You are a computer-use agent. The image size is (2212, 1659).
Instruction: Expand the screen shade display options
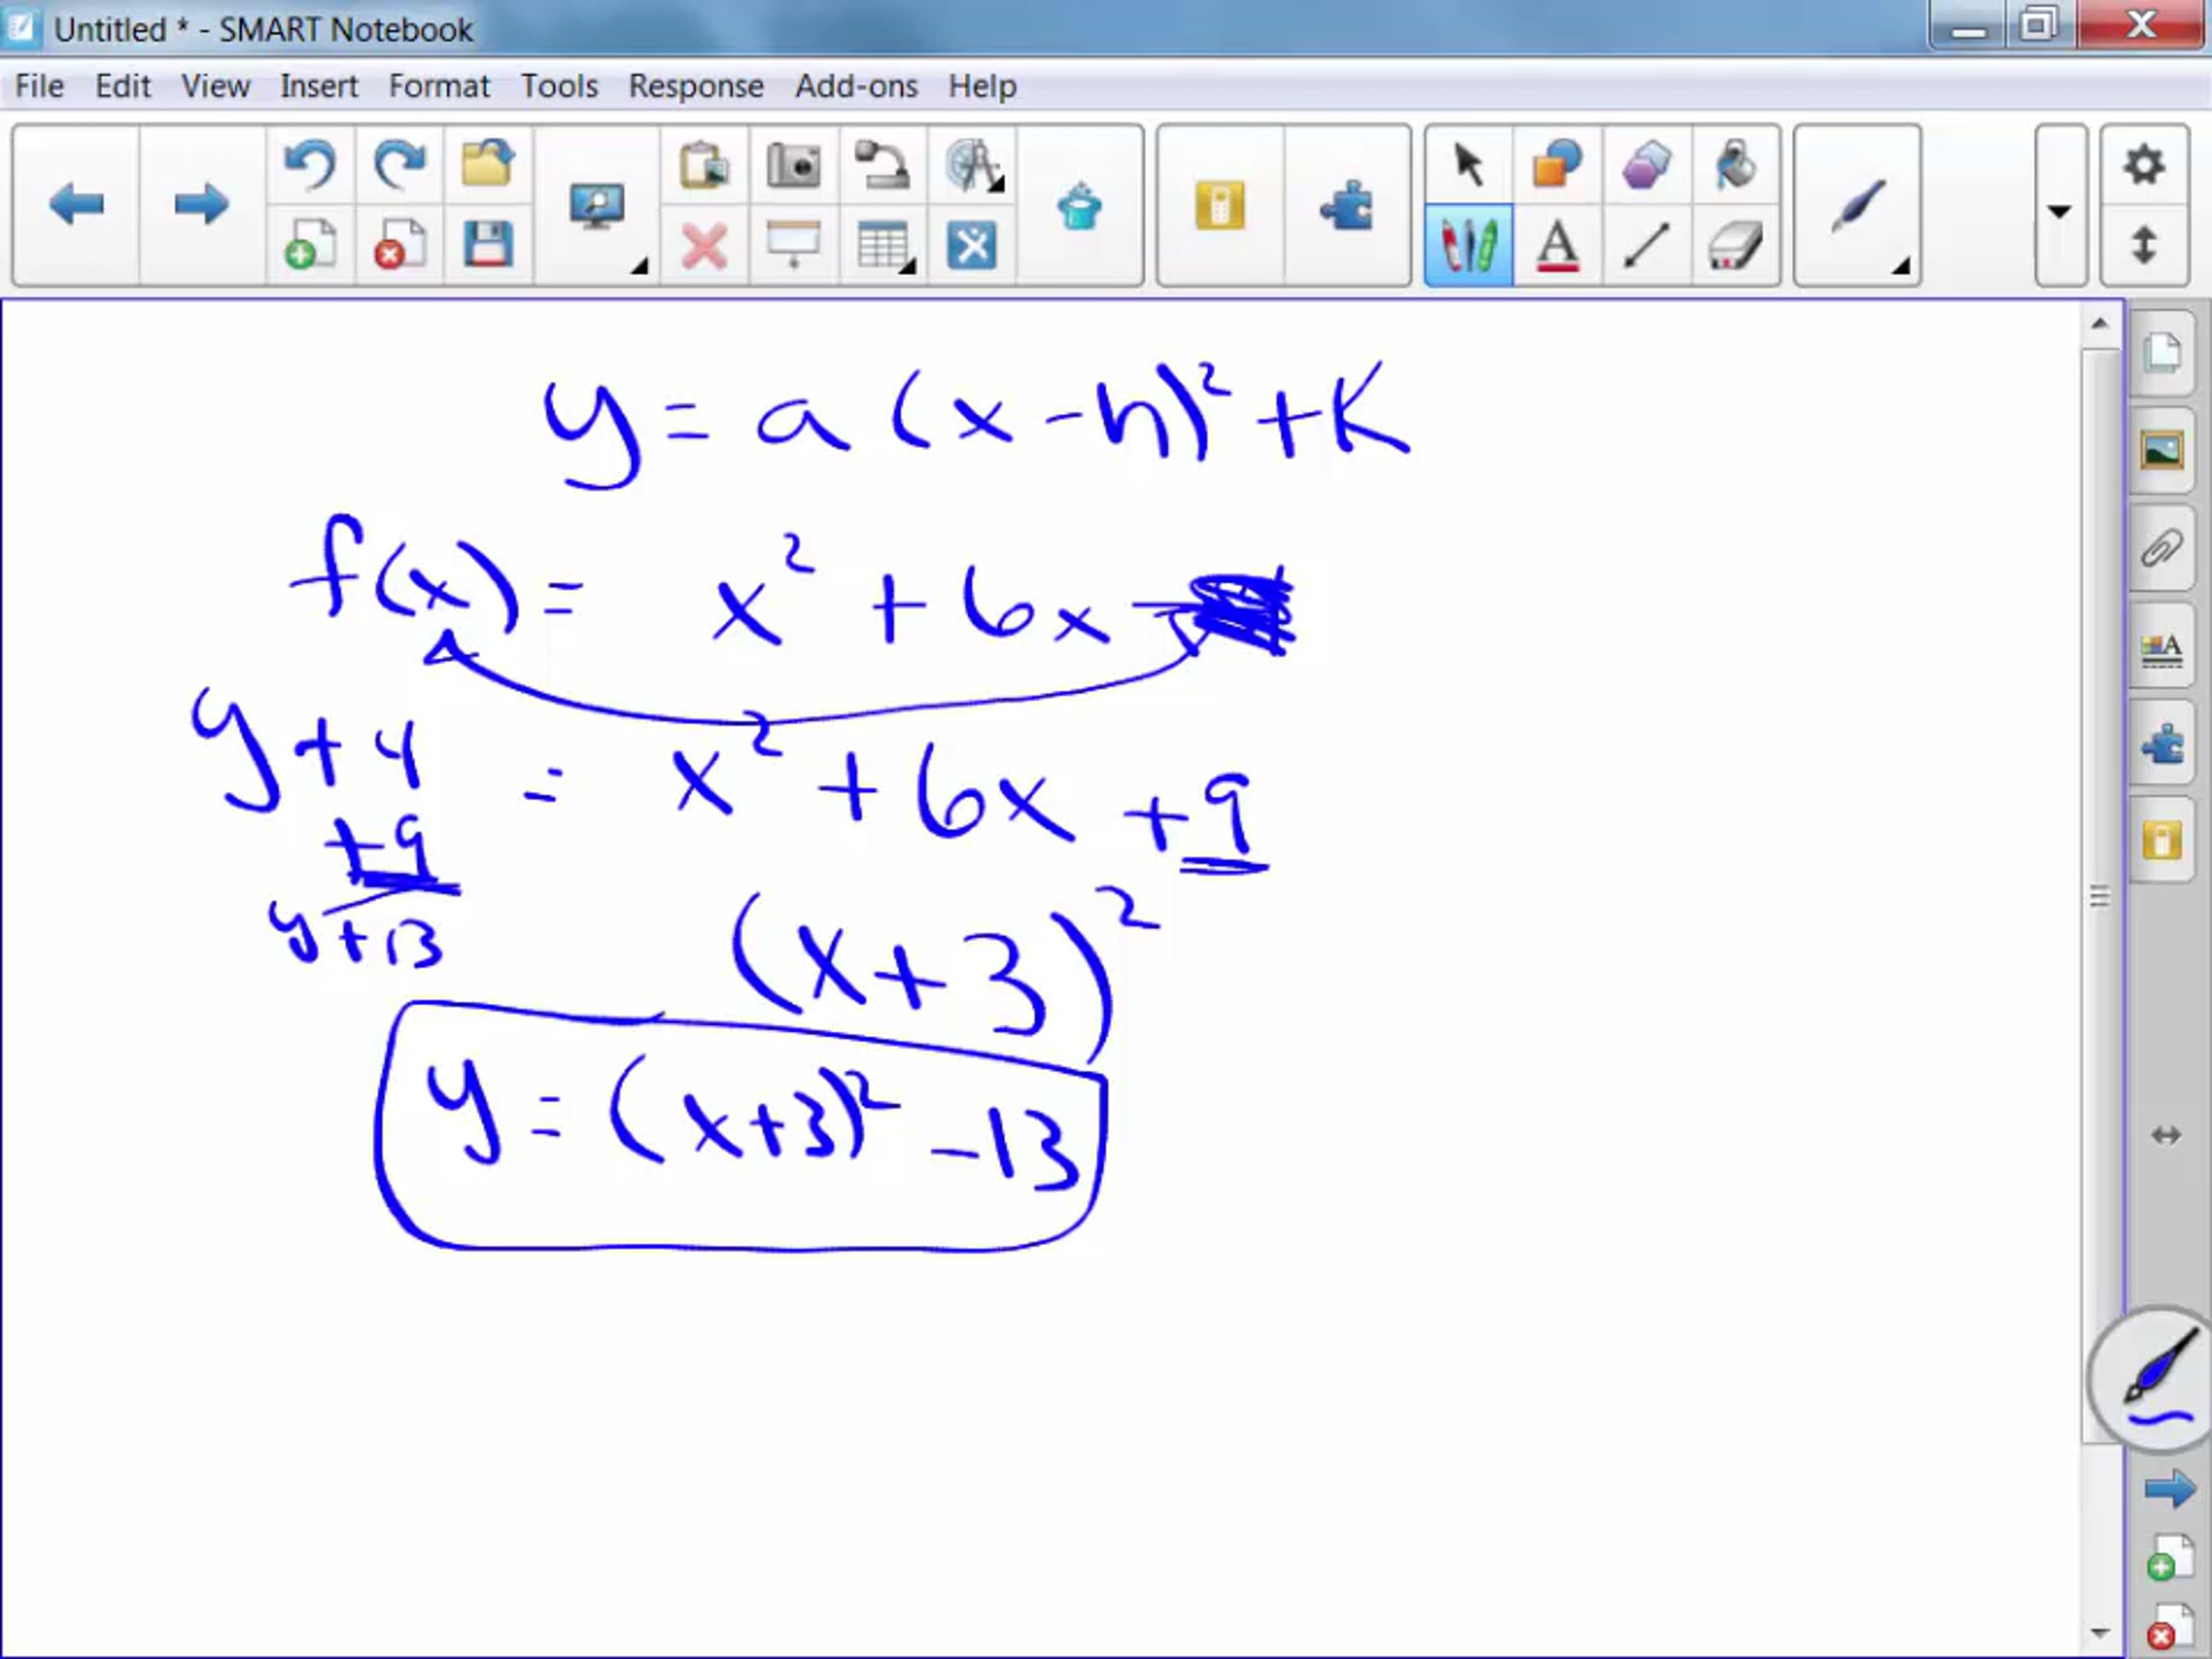tap(639, 266)
